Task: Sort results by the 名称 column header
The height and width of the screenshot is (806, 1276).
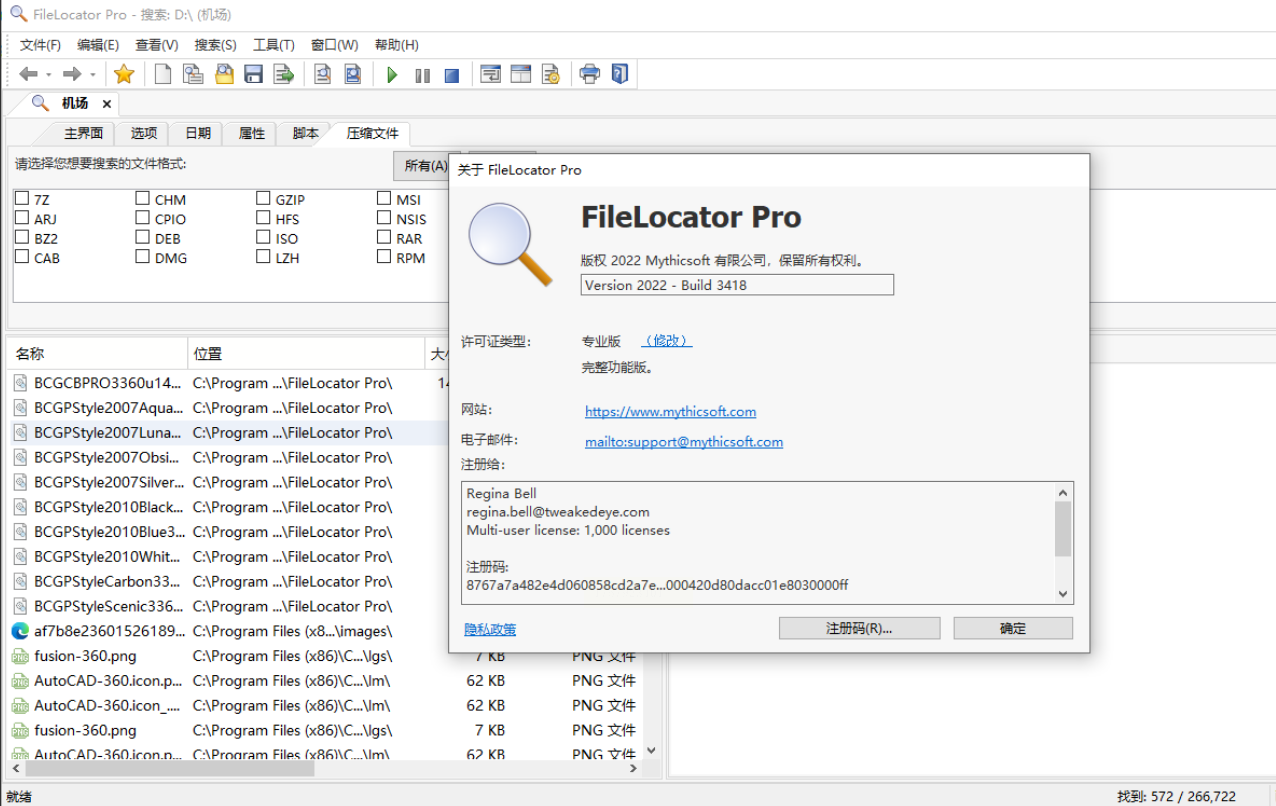Action: [97, 353]
